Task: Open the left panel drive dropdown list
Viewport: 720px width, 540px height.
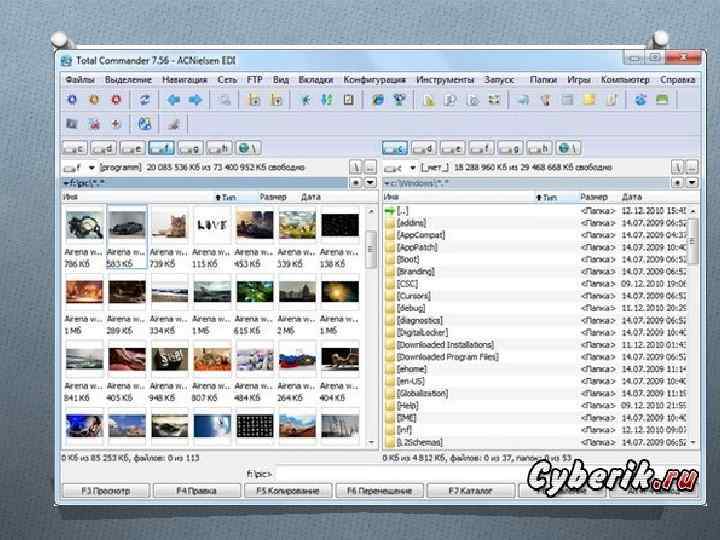Action: [x=91, y=168]
